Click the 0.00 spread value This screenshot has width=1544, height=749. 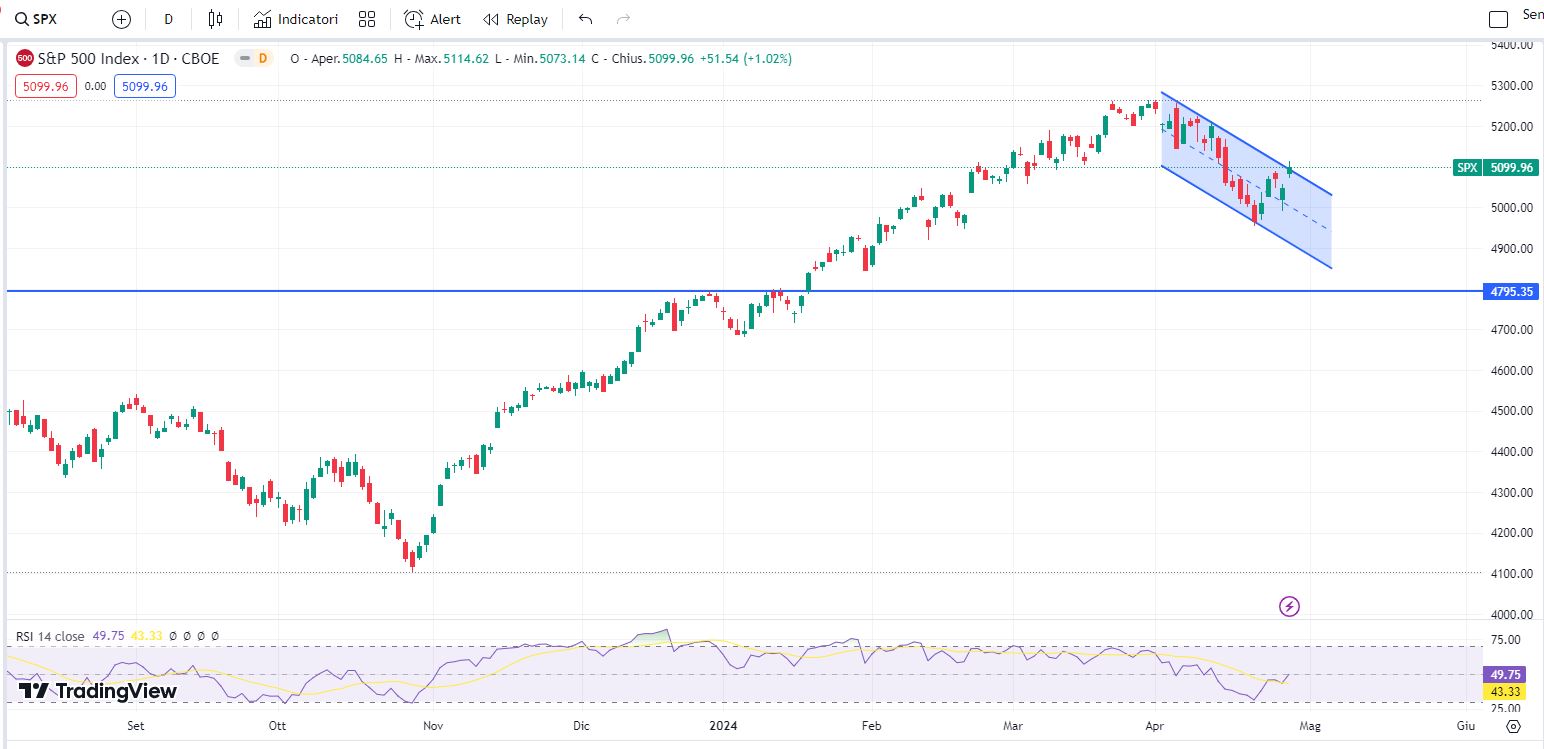(95, 87)
